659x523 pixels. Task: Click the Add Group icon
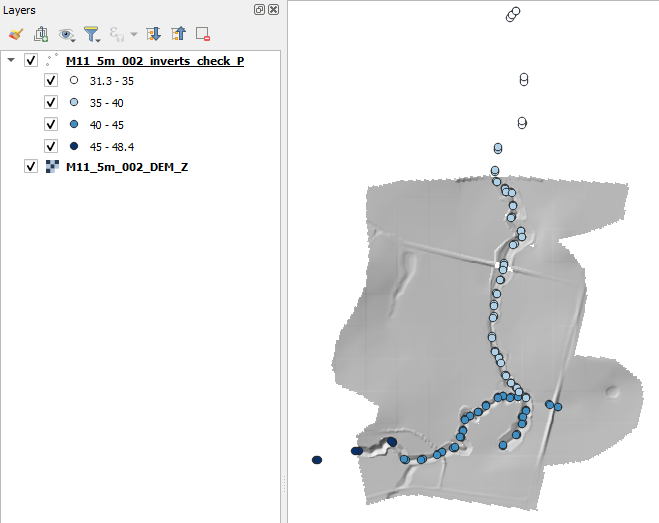coord(41,34)
